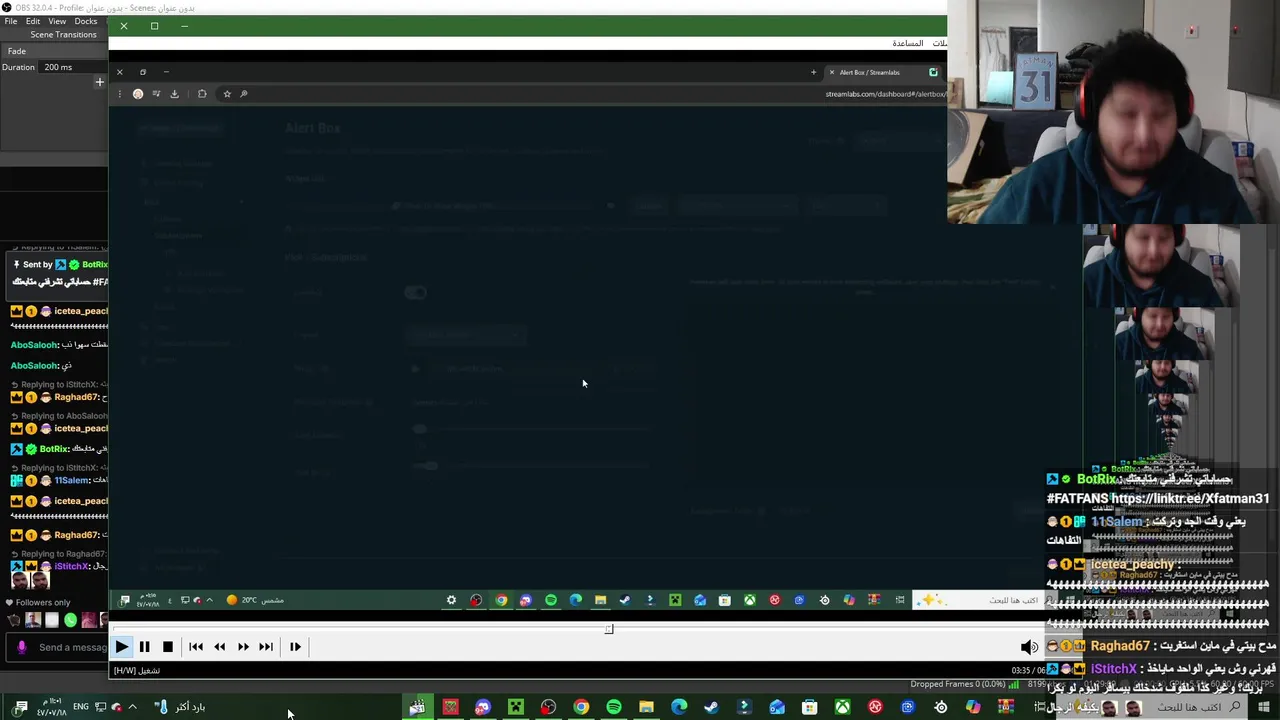Click the Play button in media player
1280x720 pixels.
click(x=121, y=647)
